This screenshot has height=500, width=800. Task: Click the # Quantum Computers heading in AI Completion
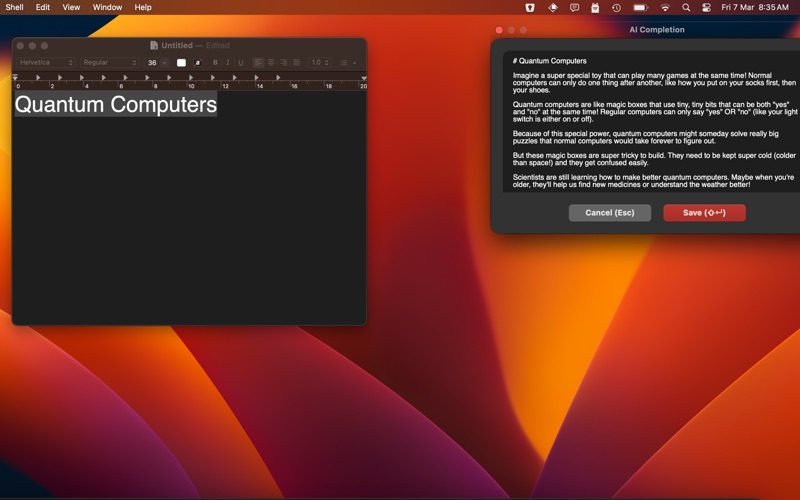[x=549, y=61]
